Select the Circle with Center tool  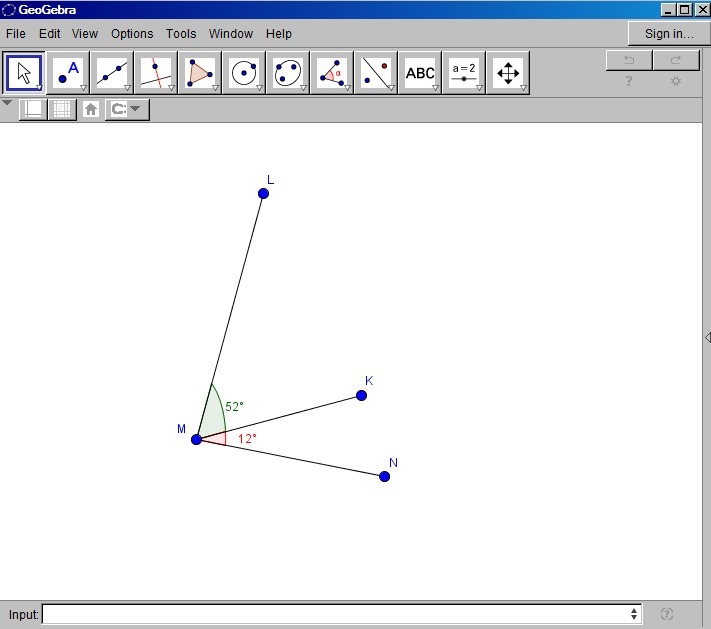coord(243,73)
